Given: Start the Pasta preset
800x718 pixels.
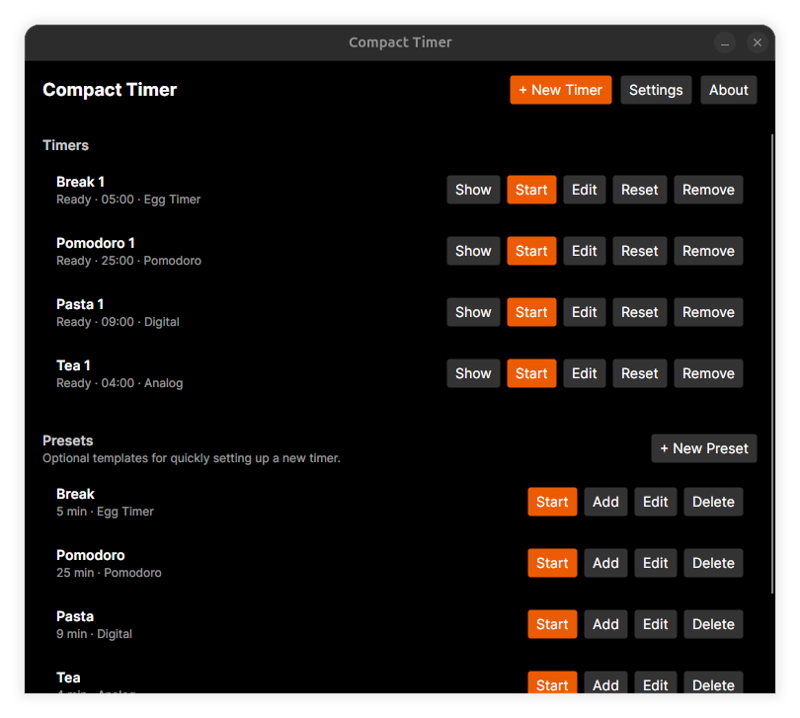Looking at the screenshot, I should pos(552,624).
